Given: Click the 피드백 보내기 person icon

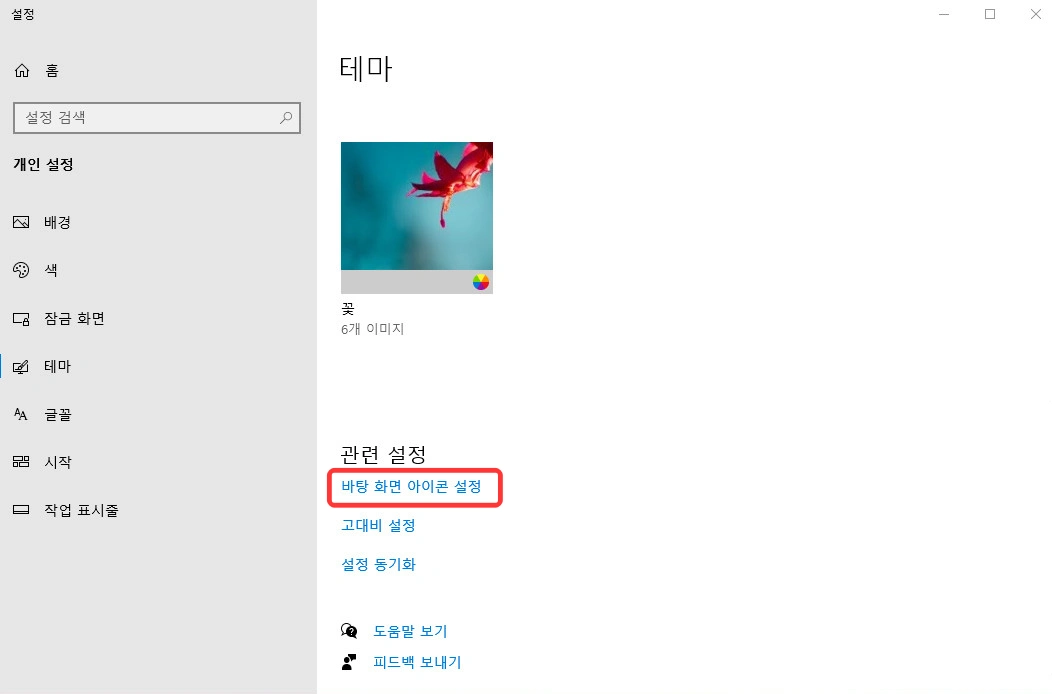Looking at the screenshot, I should 349,662.
